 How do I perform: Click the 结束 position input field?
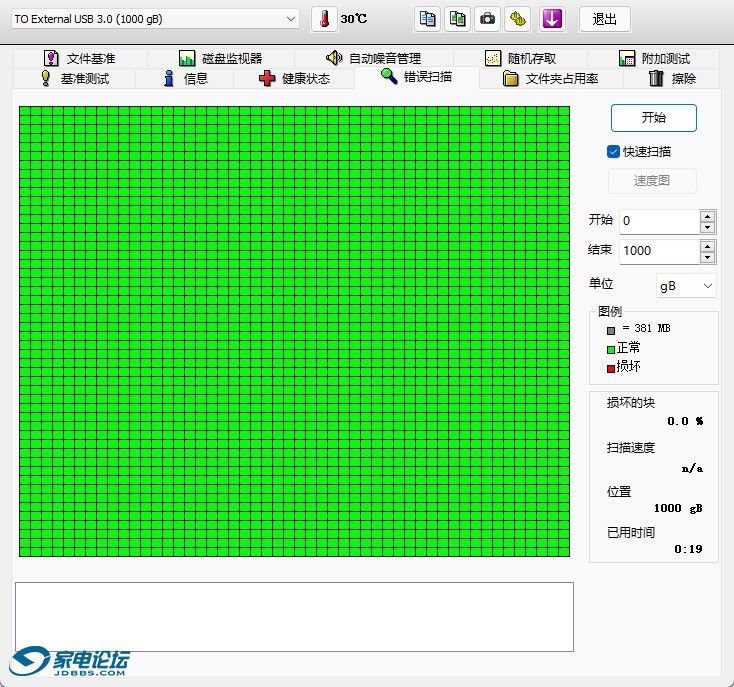[x=660, y=251]
